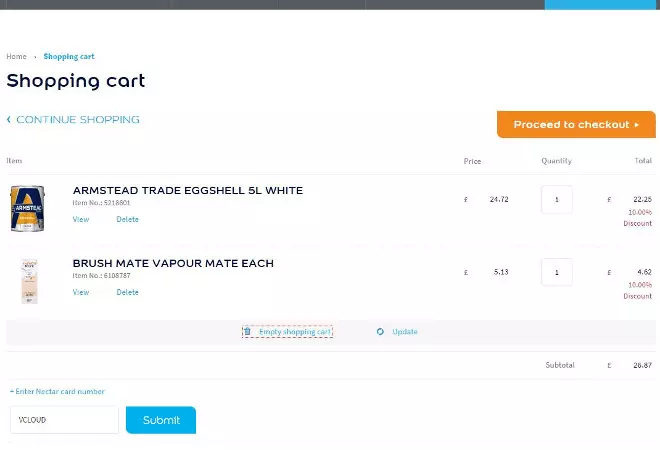Go back via Continue Shopping link

pyautogui.click(x=73, y=120)
